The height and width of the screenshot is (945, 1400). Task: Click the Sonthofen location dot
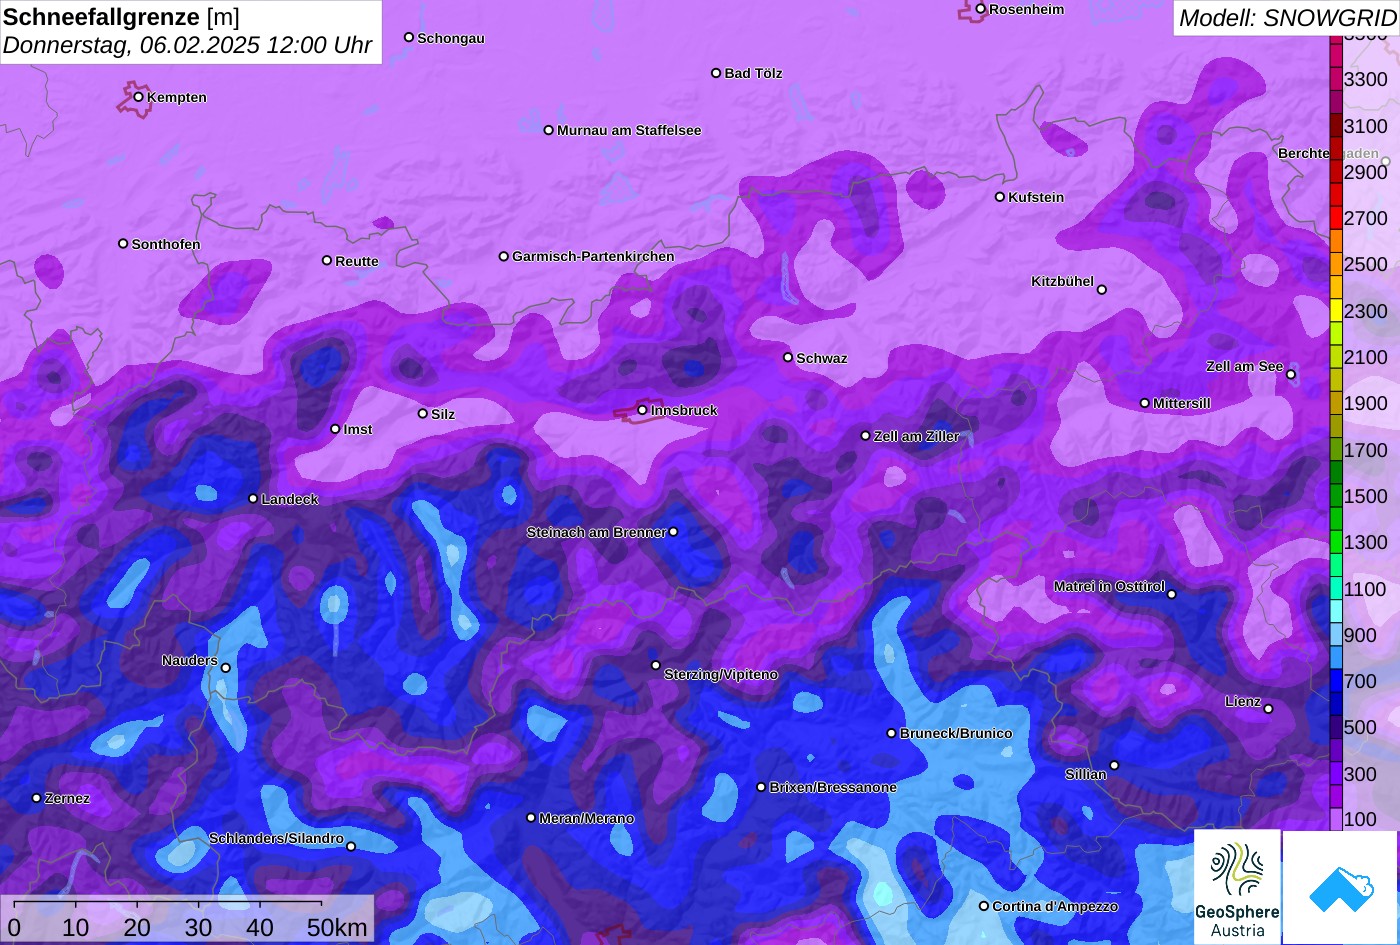[123, 243]
